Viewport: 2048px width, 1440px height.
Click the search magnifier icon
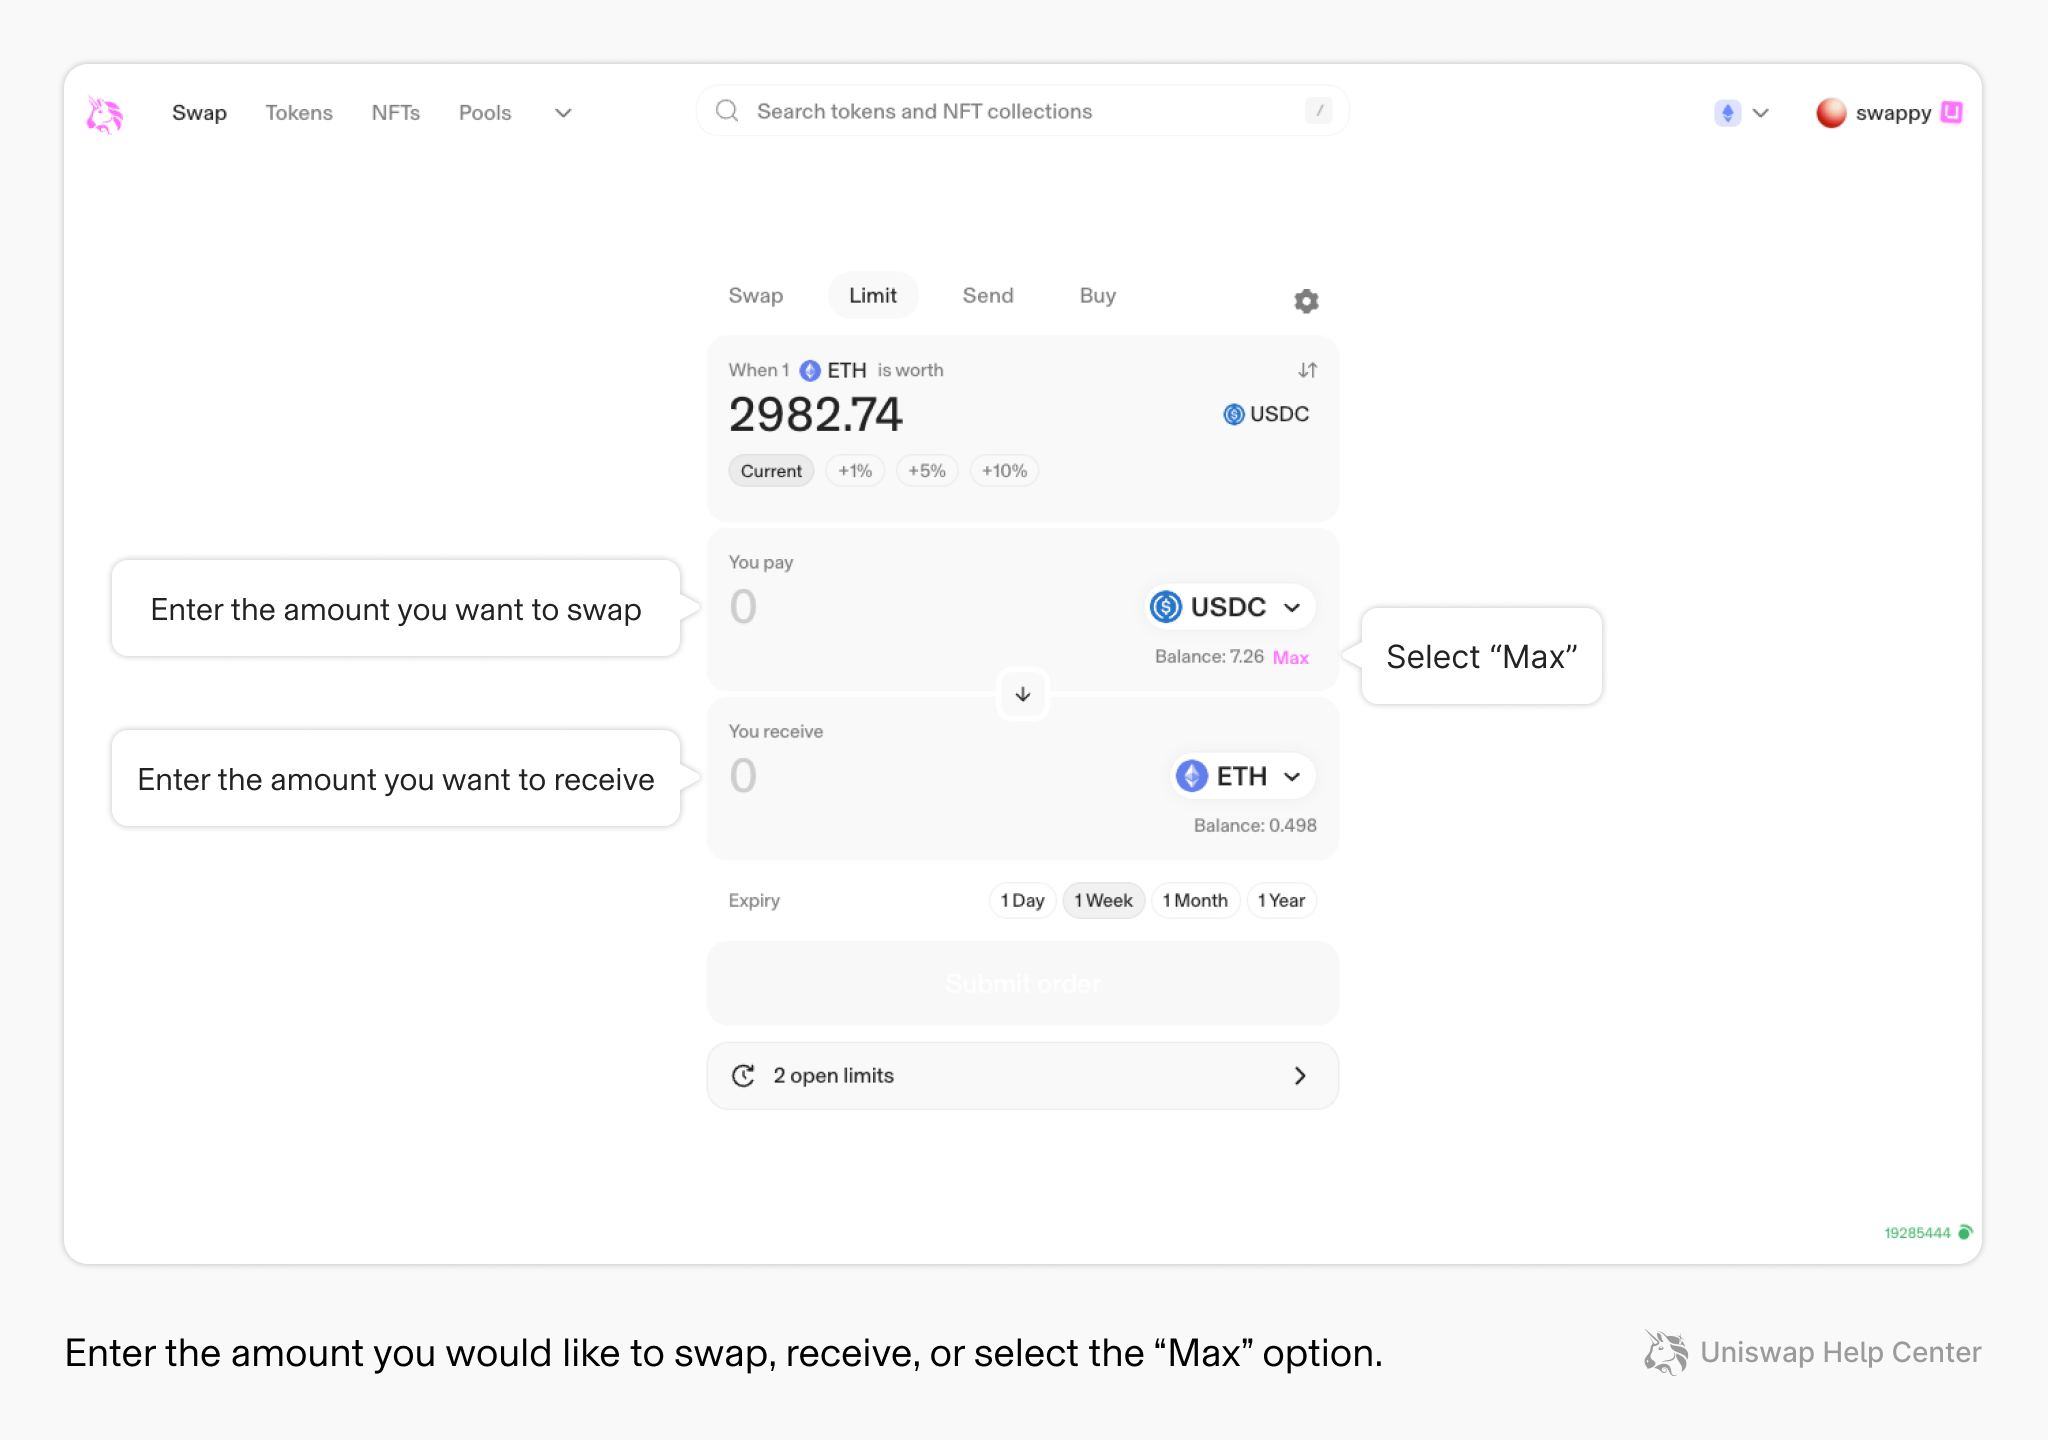pos(727,111)
